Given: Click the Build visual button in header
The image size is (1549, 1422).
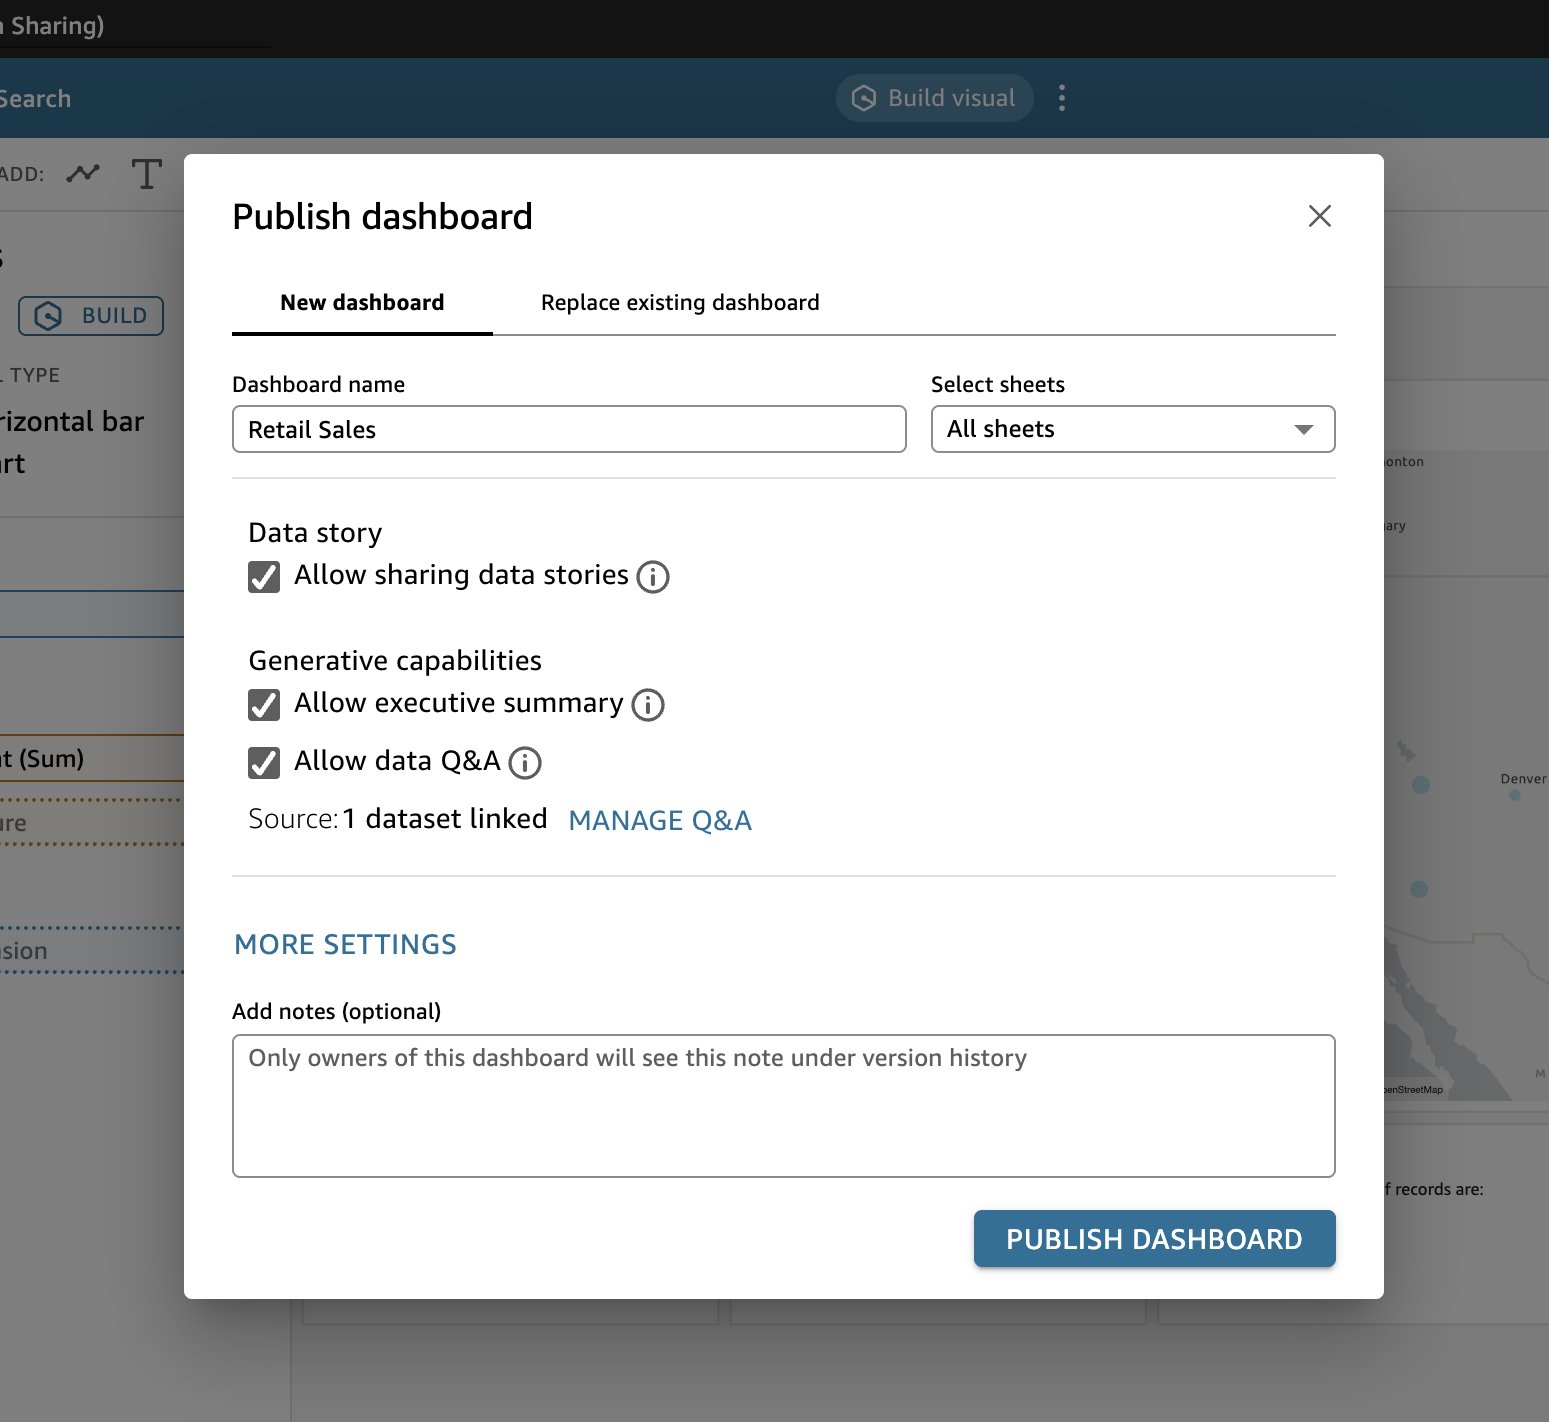Looking at the screenshot, I should (x=934, y=98).
